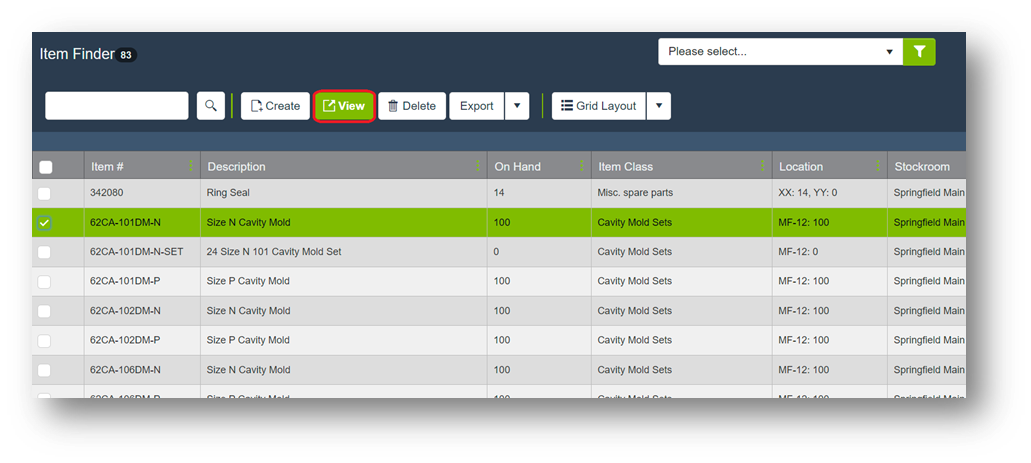Screen dimensions: 1031x463
Task: Open column menu dots for Item #
Action: [x=190, y=166]
